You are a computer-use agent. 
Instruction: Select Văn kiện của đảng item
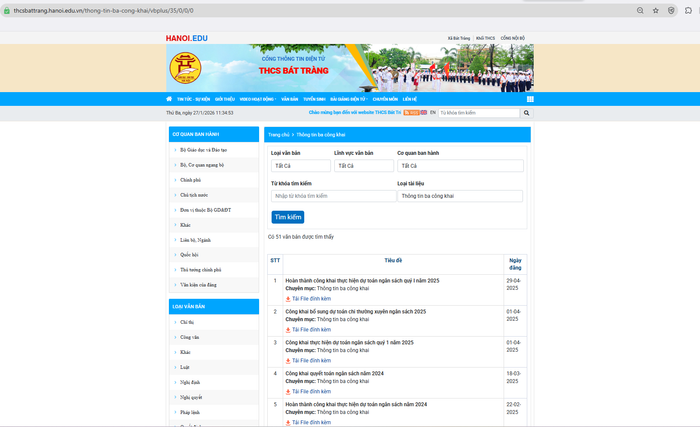(198, 285)
